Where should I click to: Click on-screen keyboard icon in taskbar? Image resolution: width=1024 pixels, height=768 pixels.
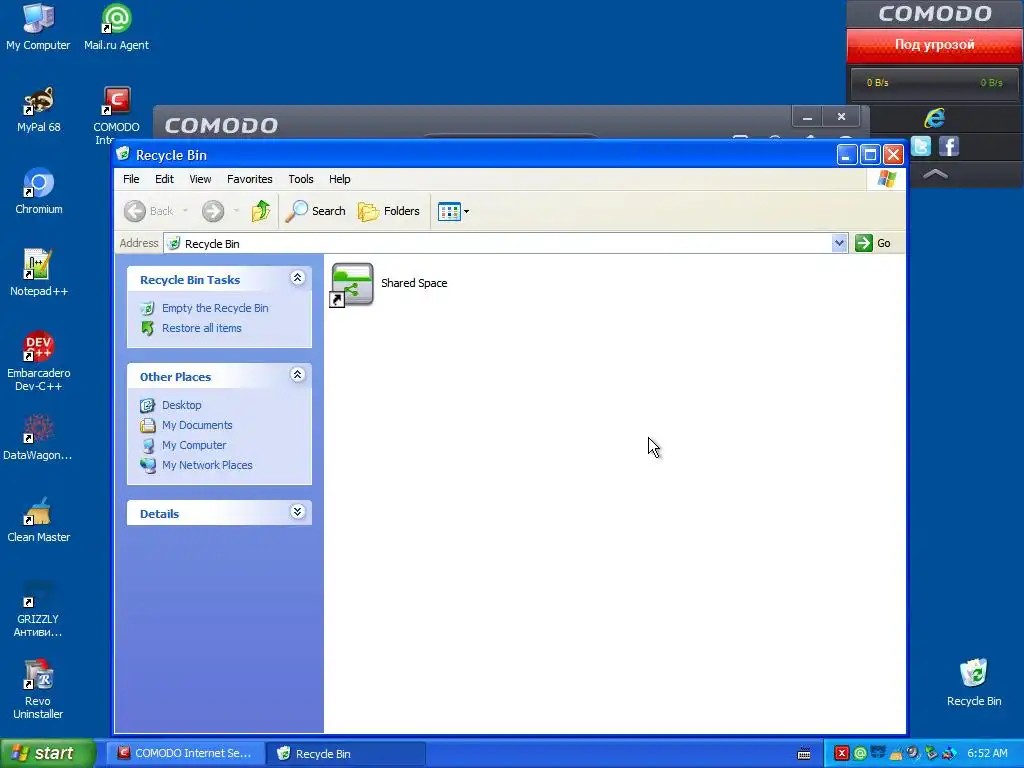click(805, 754)
